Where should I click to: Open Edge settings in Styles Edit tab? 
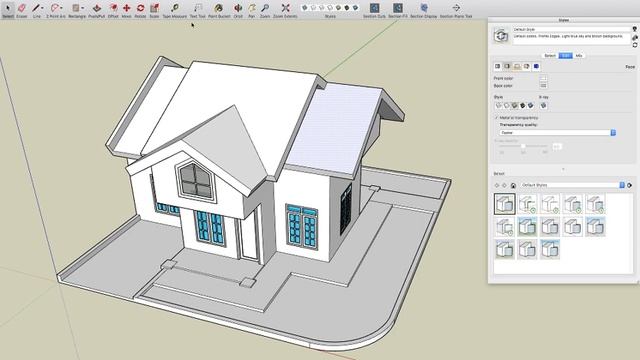(498, 66)
